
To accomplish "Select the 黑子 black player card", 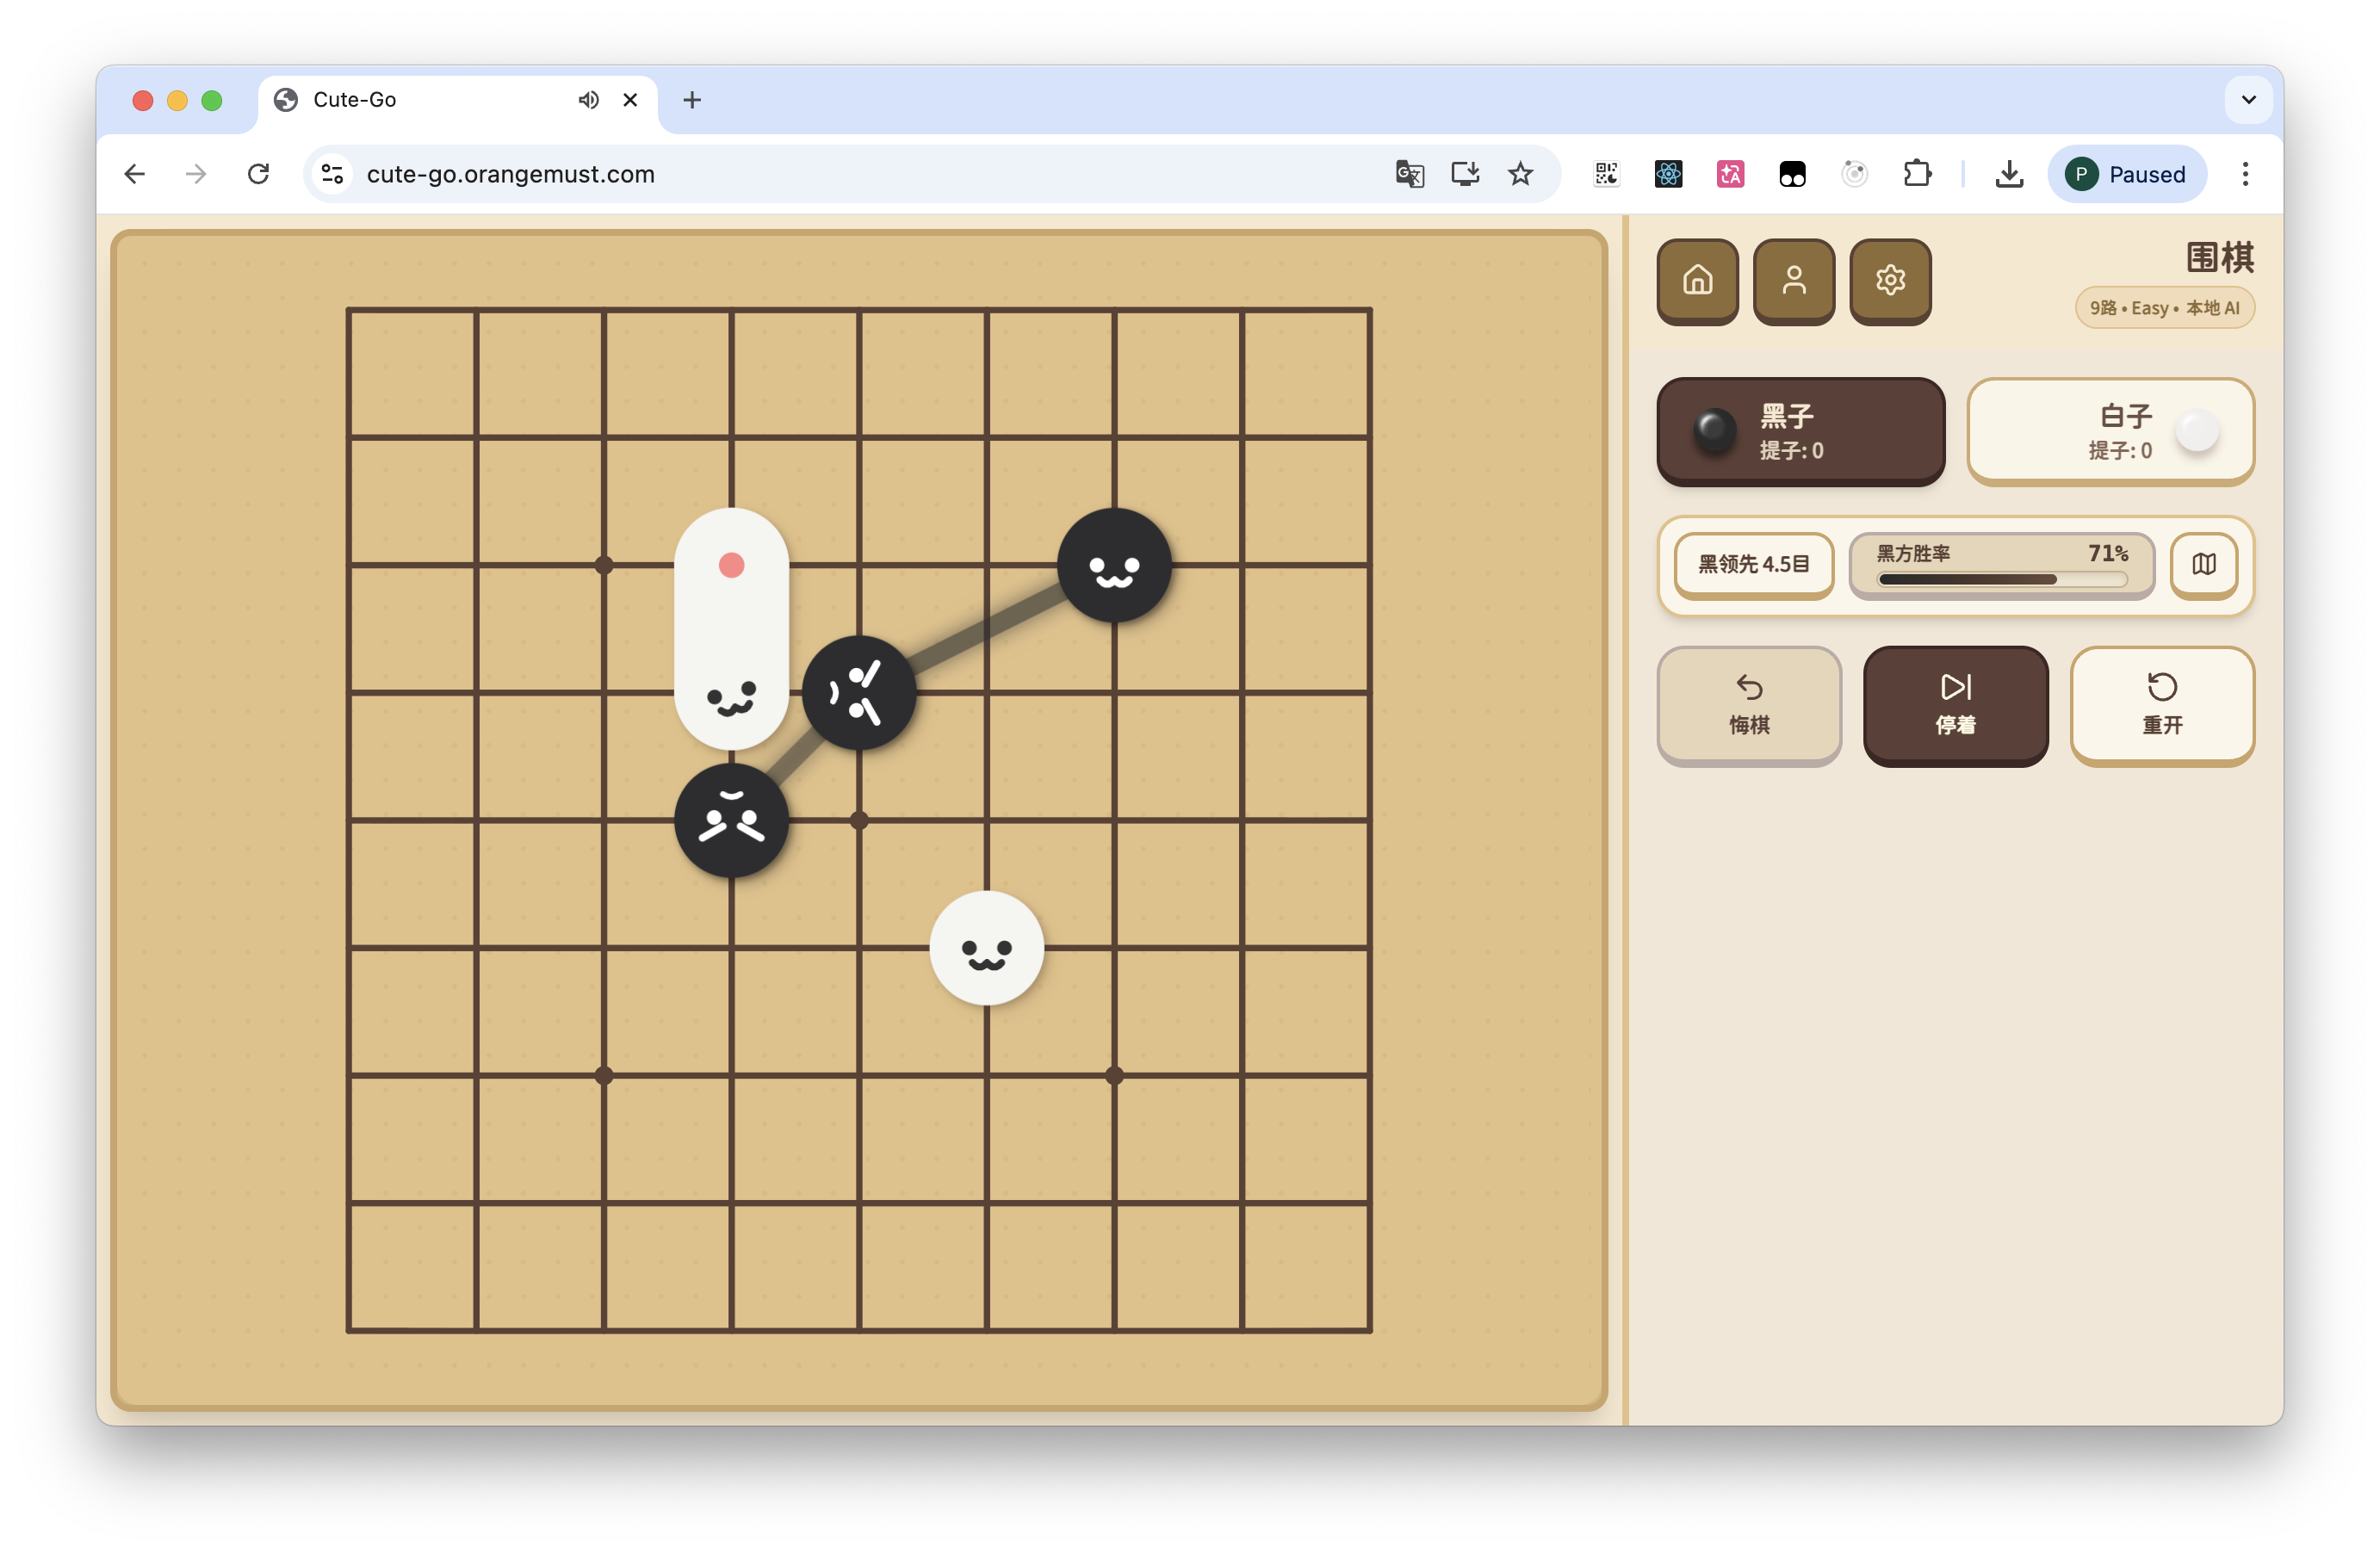I will pyautogui.click(x=1800, y=431).
